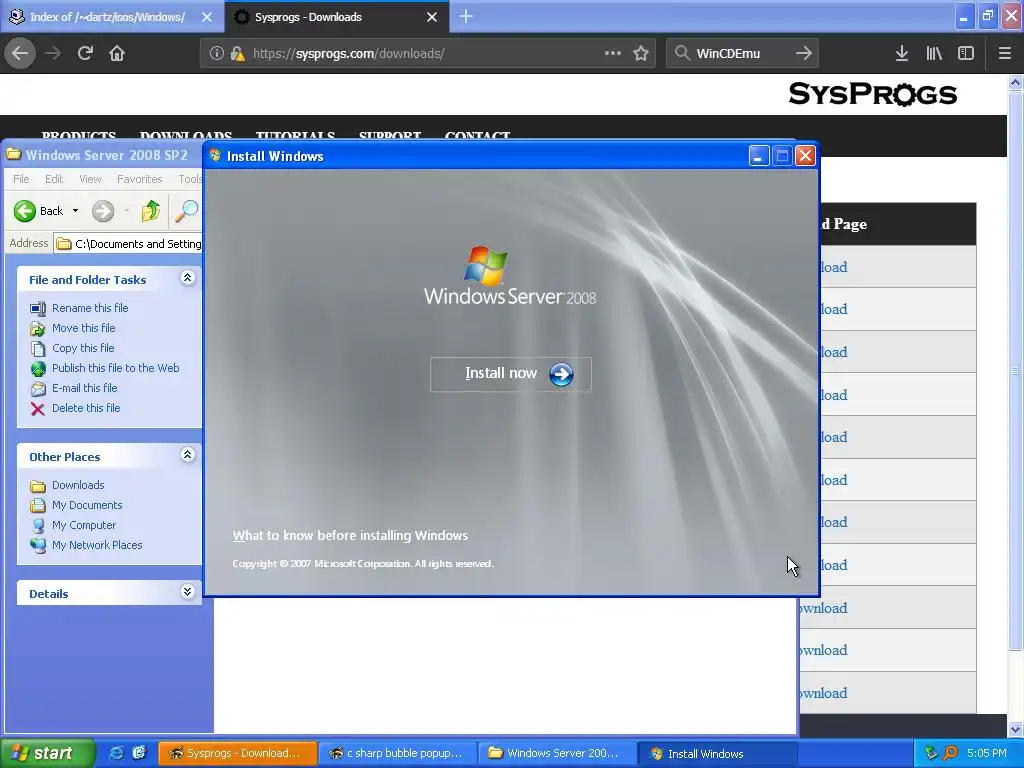Collapse File and Folder Tasks panel

(187, 278)
